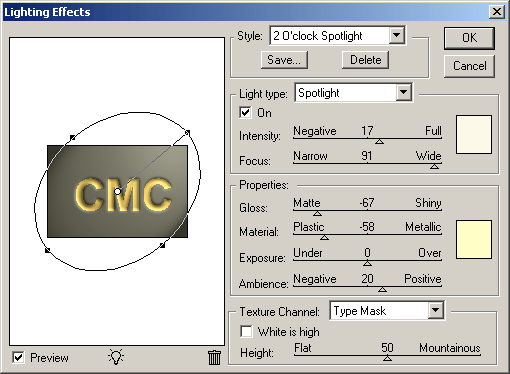Click the Save... button
The height and width of the screenshot is (374, 510).
[x=284, y=60]
